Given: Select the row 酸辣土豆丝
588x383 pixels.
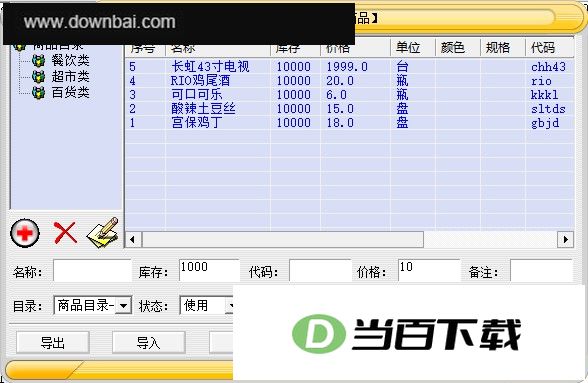Looking at the screenshot, I should [350, 109].
